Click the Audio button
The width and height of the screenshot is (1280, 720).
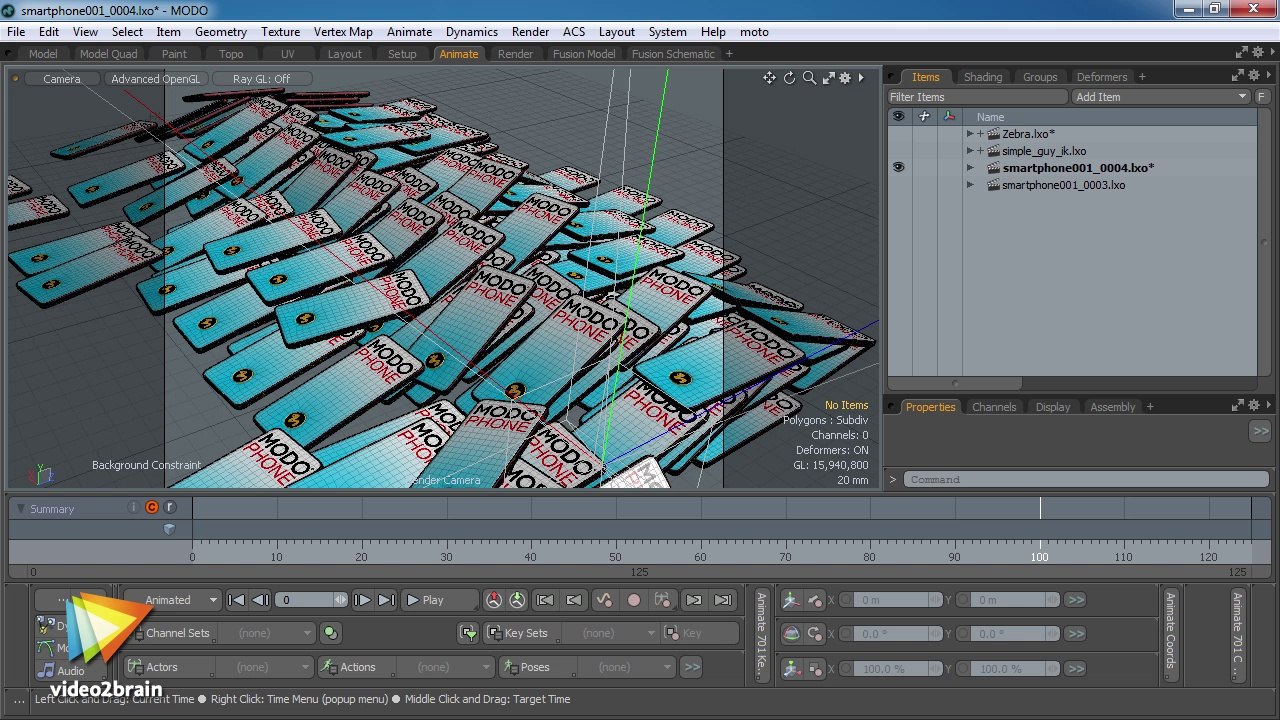click(x=71, y=671)
